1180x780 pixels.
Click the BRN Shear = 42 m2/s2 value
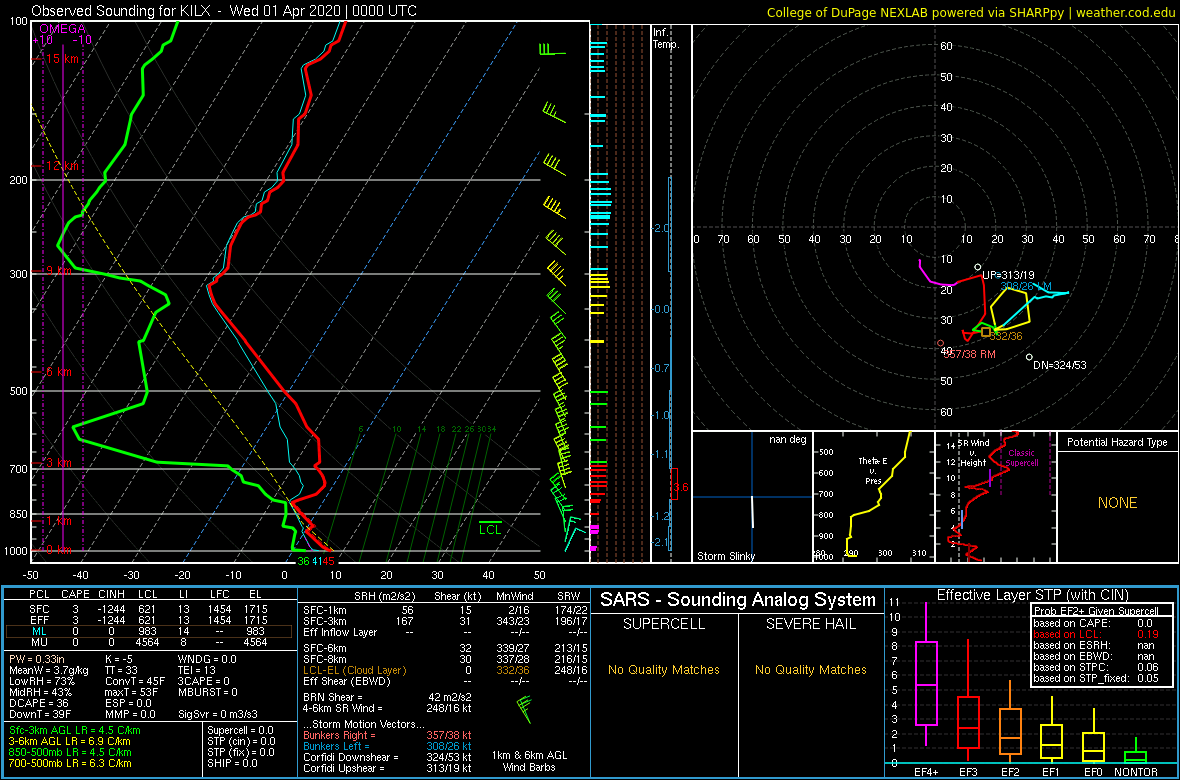[x=387, y=697]
